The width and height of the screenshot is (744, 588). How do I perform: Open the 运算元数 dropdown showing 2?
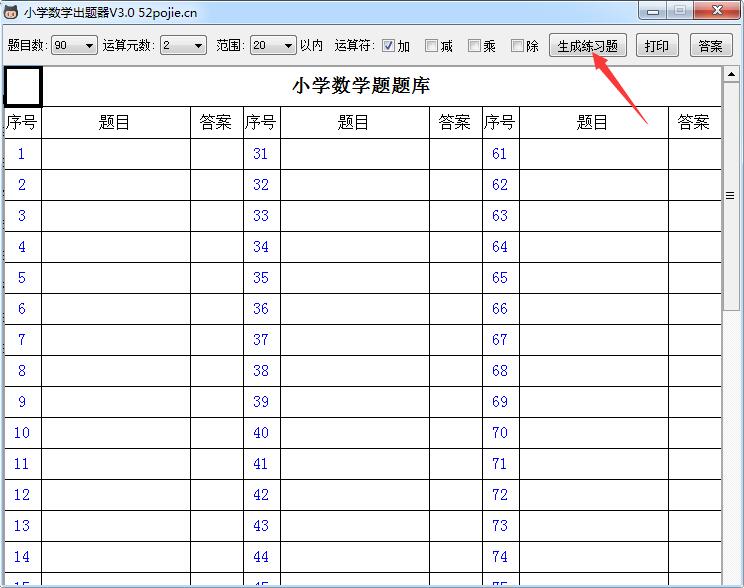[x=183, y=46]
